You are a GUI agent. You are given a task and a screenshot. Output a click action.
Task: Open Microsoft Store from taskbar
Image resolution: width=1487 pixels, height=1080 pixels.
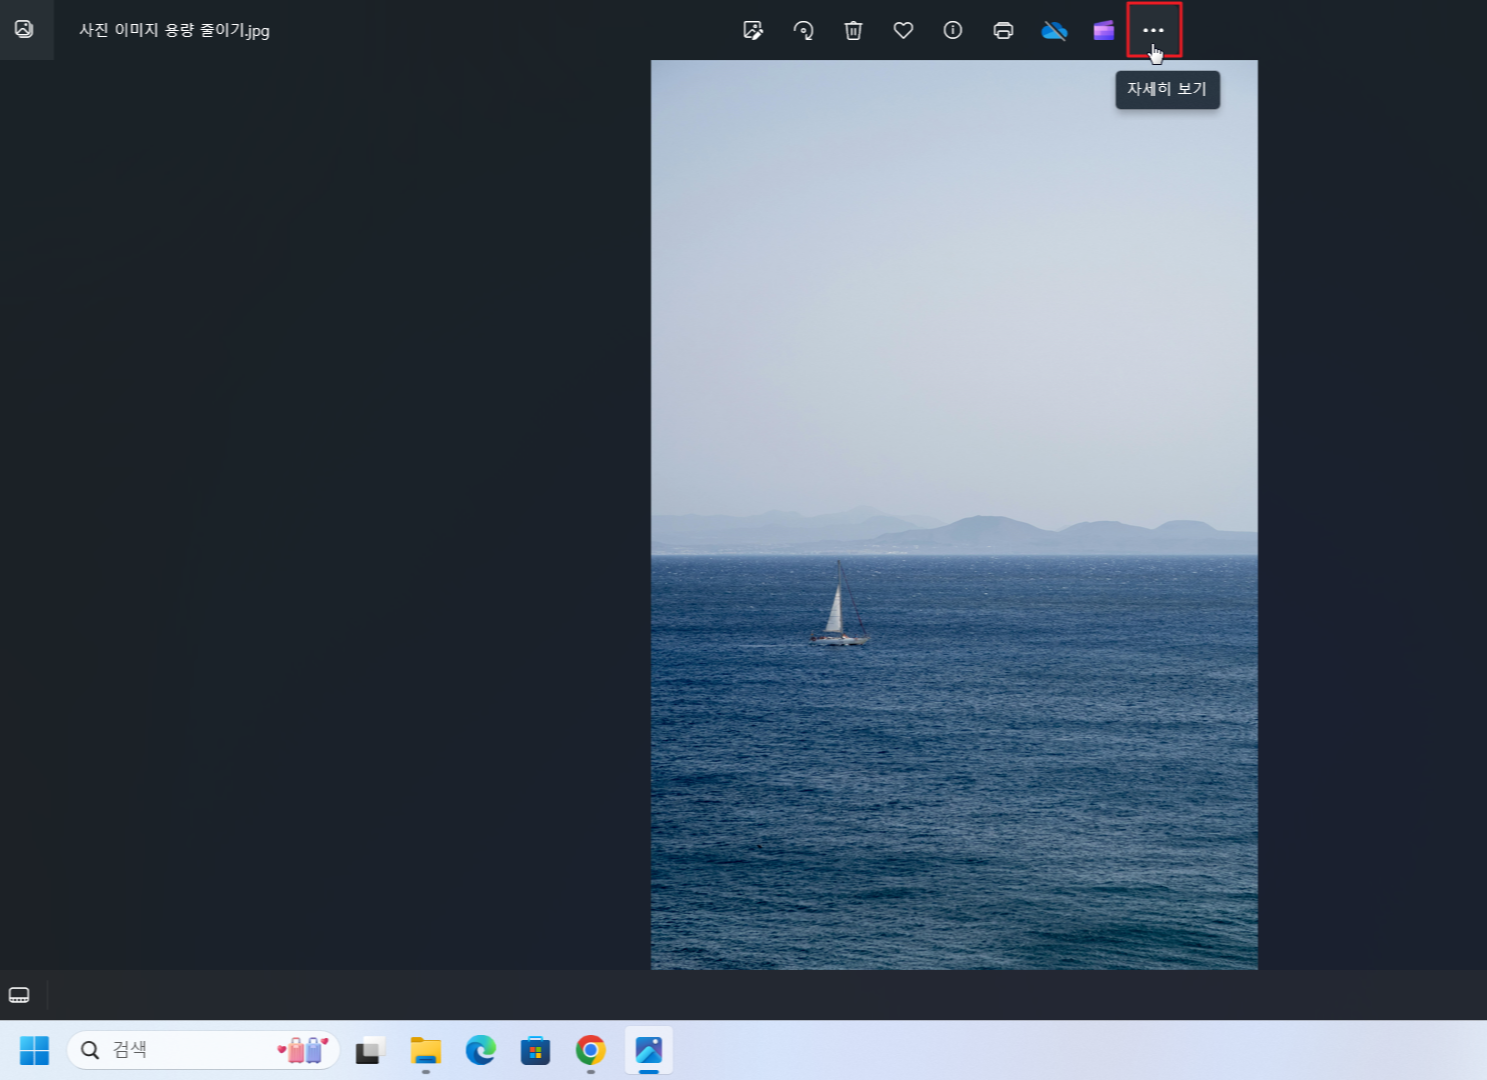(536, 1050)
